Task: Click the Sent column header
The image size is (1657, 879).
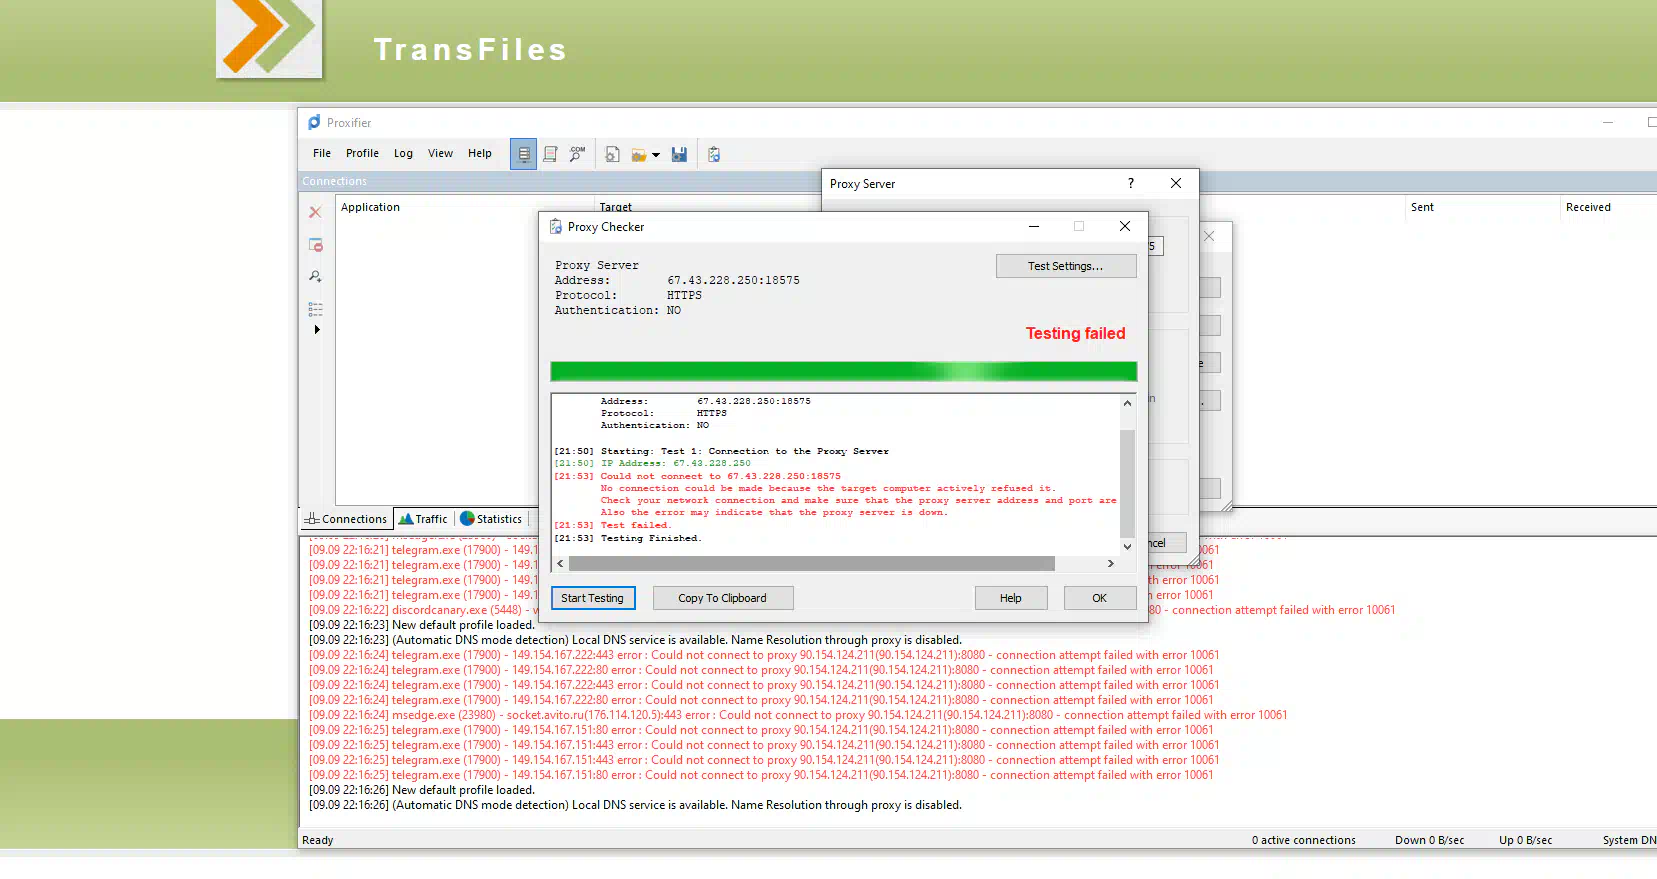Action: tap(1422, 207)
